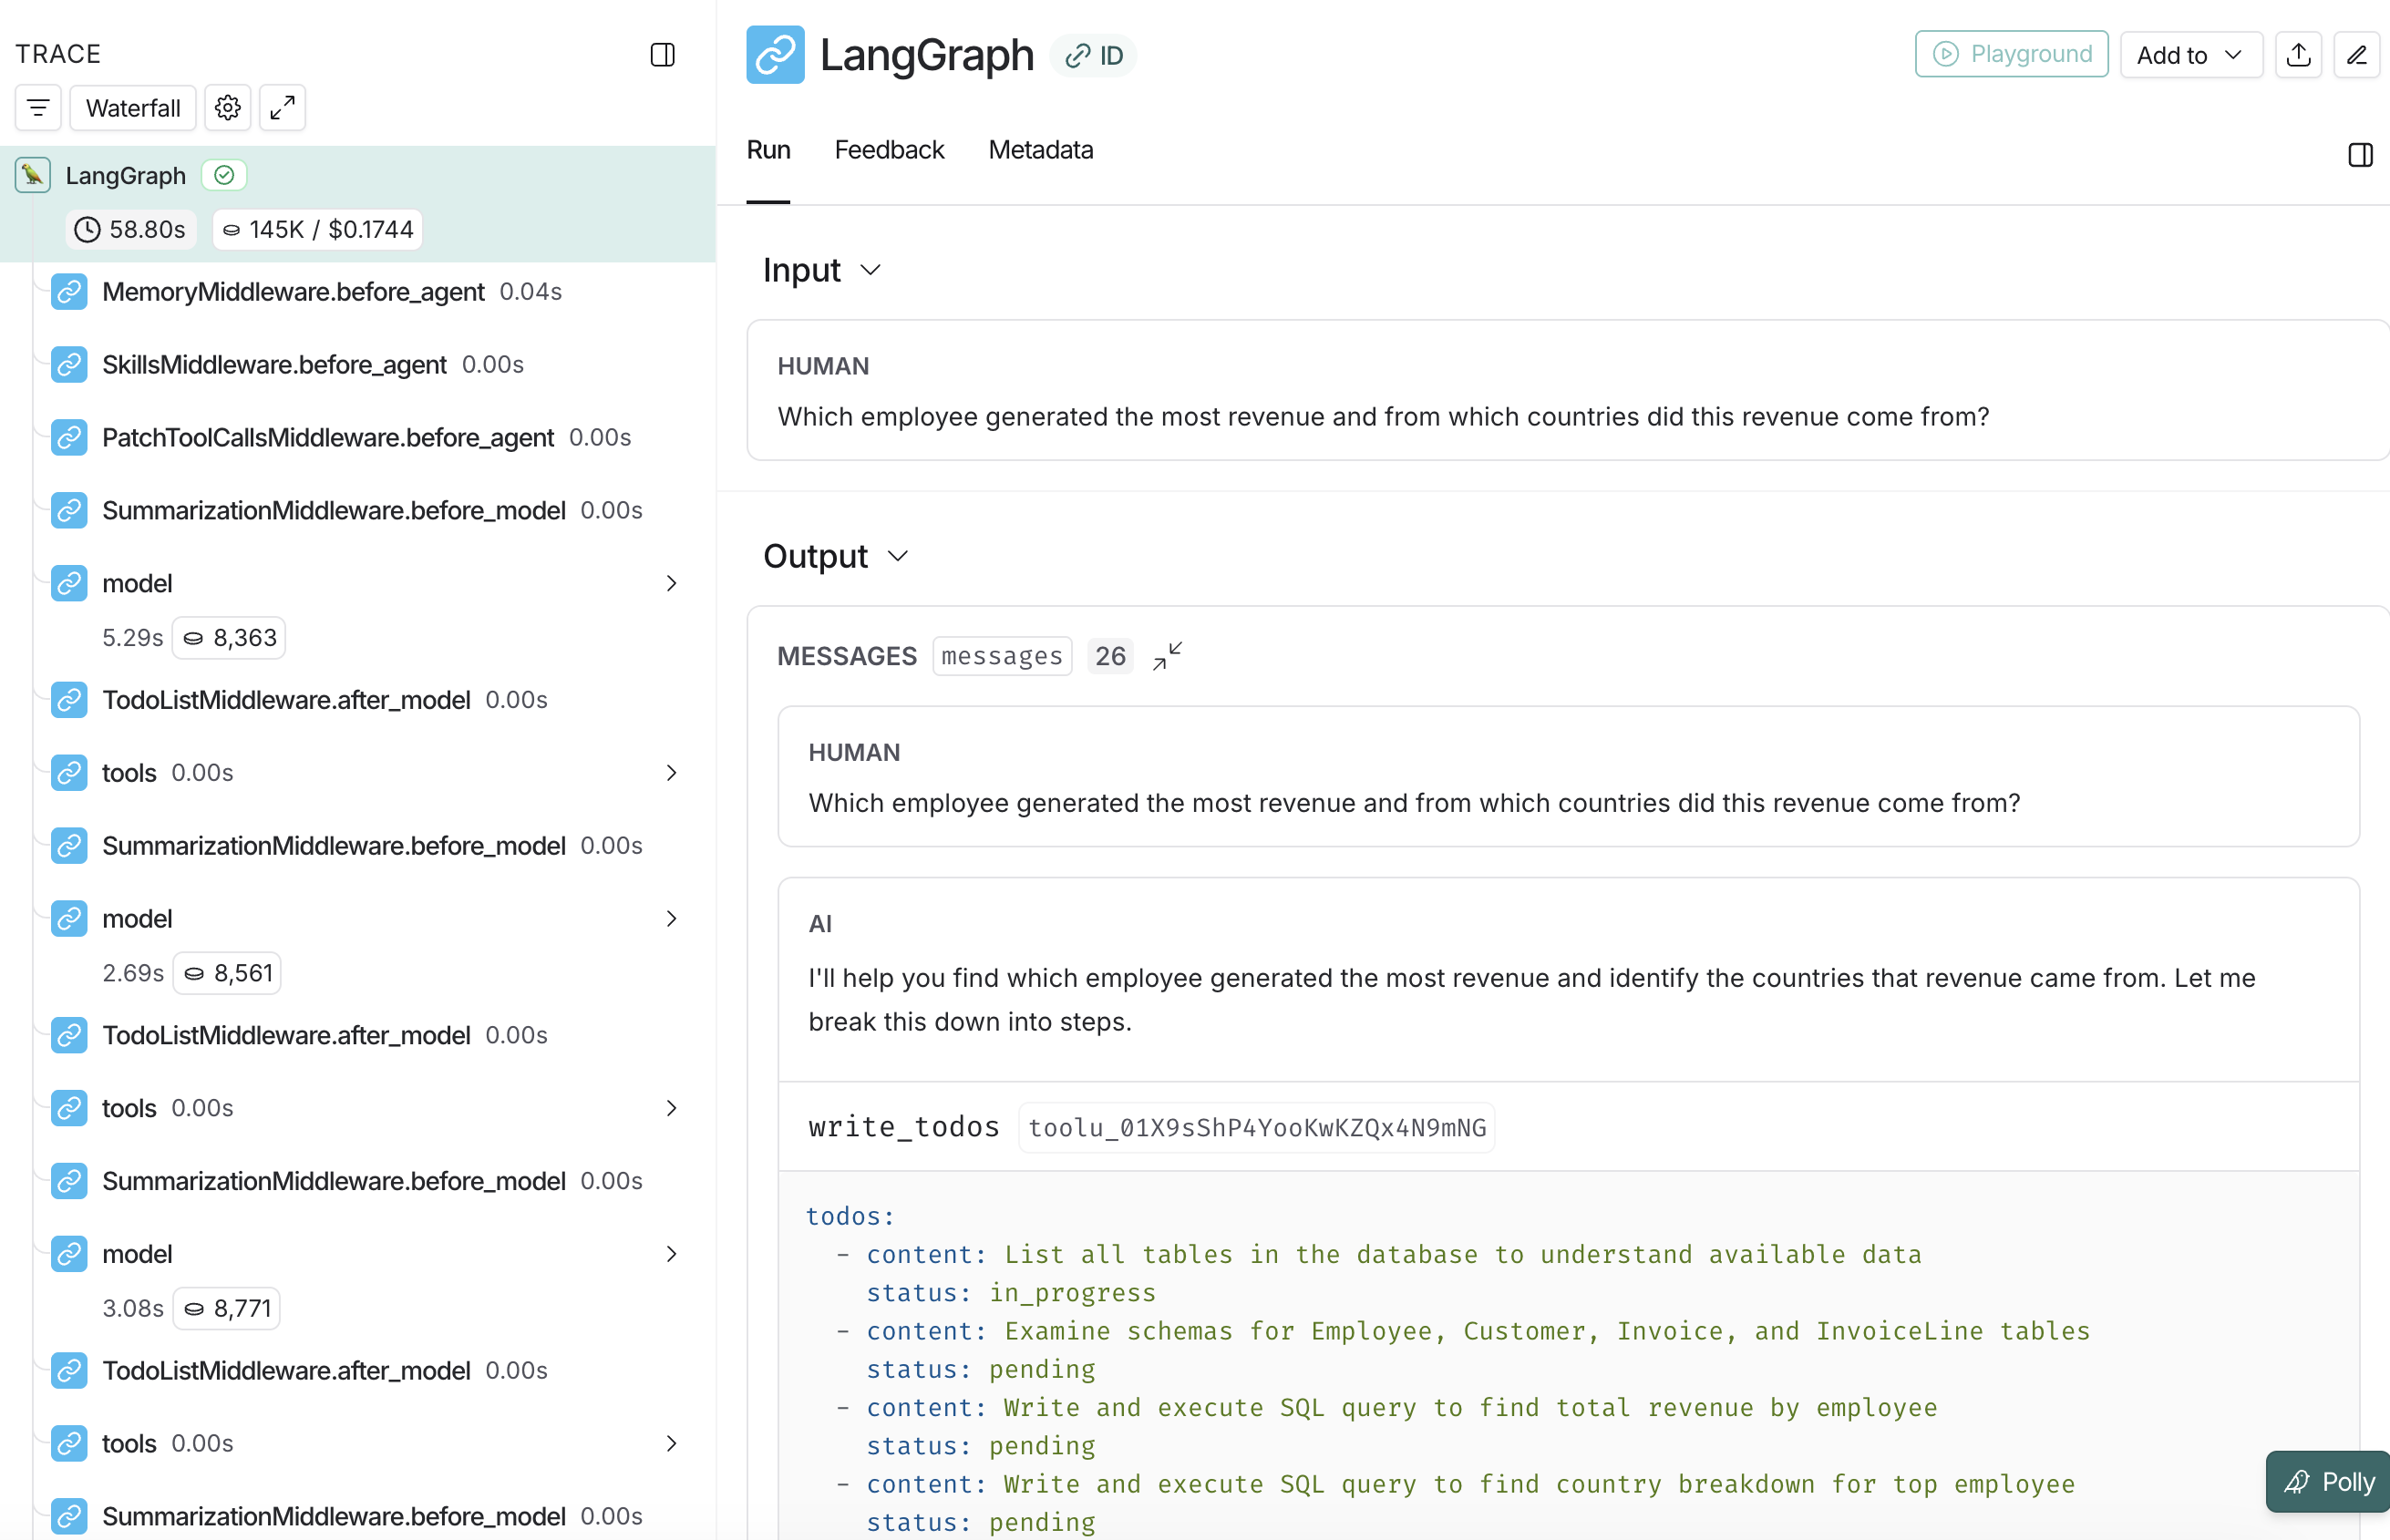Switch to the Run tab
Image resolution: width=2390 pixels, height=1540 pixels.
(x=768, y=150)
